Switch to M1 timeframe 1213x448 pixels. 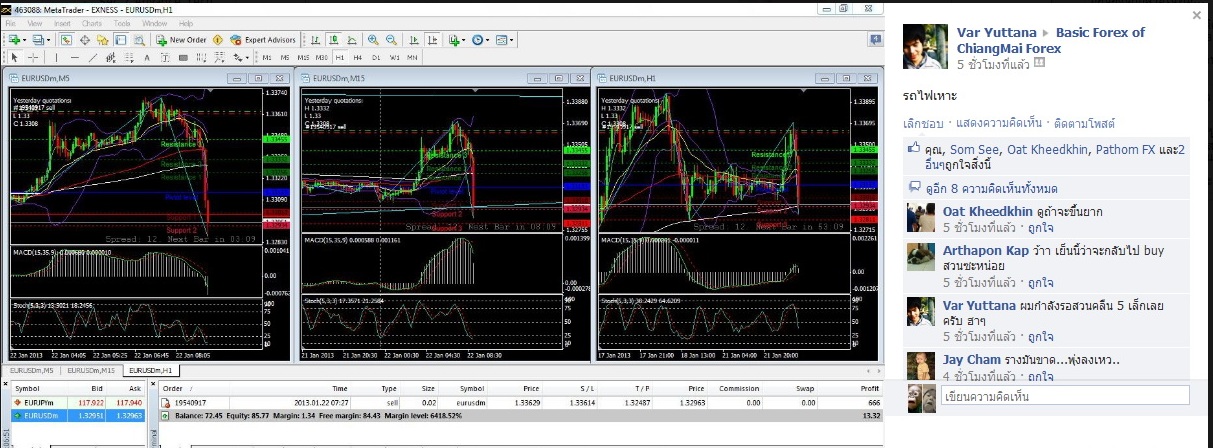[x=267, y=57]
